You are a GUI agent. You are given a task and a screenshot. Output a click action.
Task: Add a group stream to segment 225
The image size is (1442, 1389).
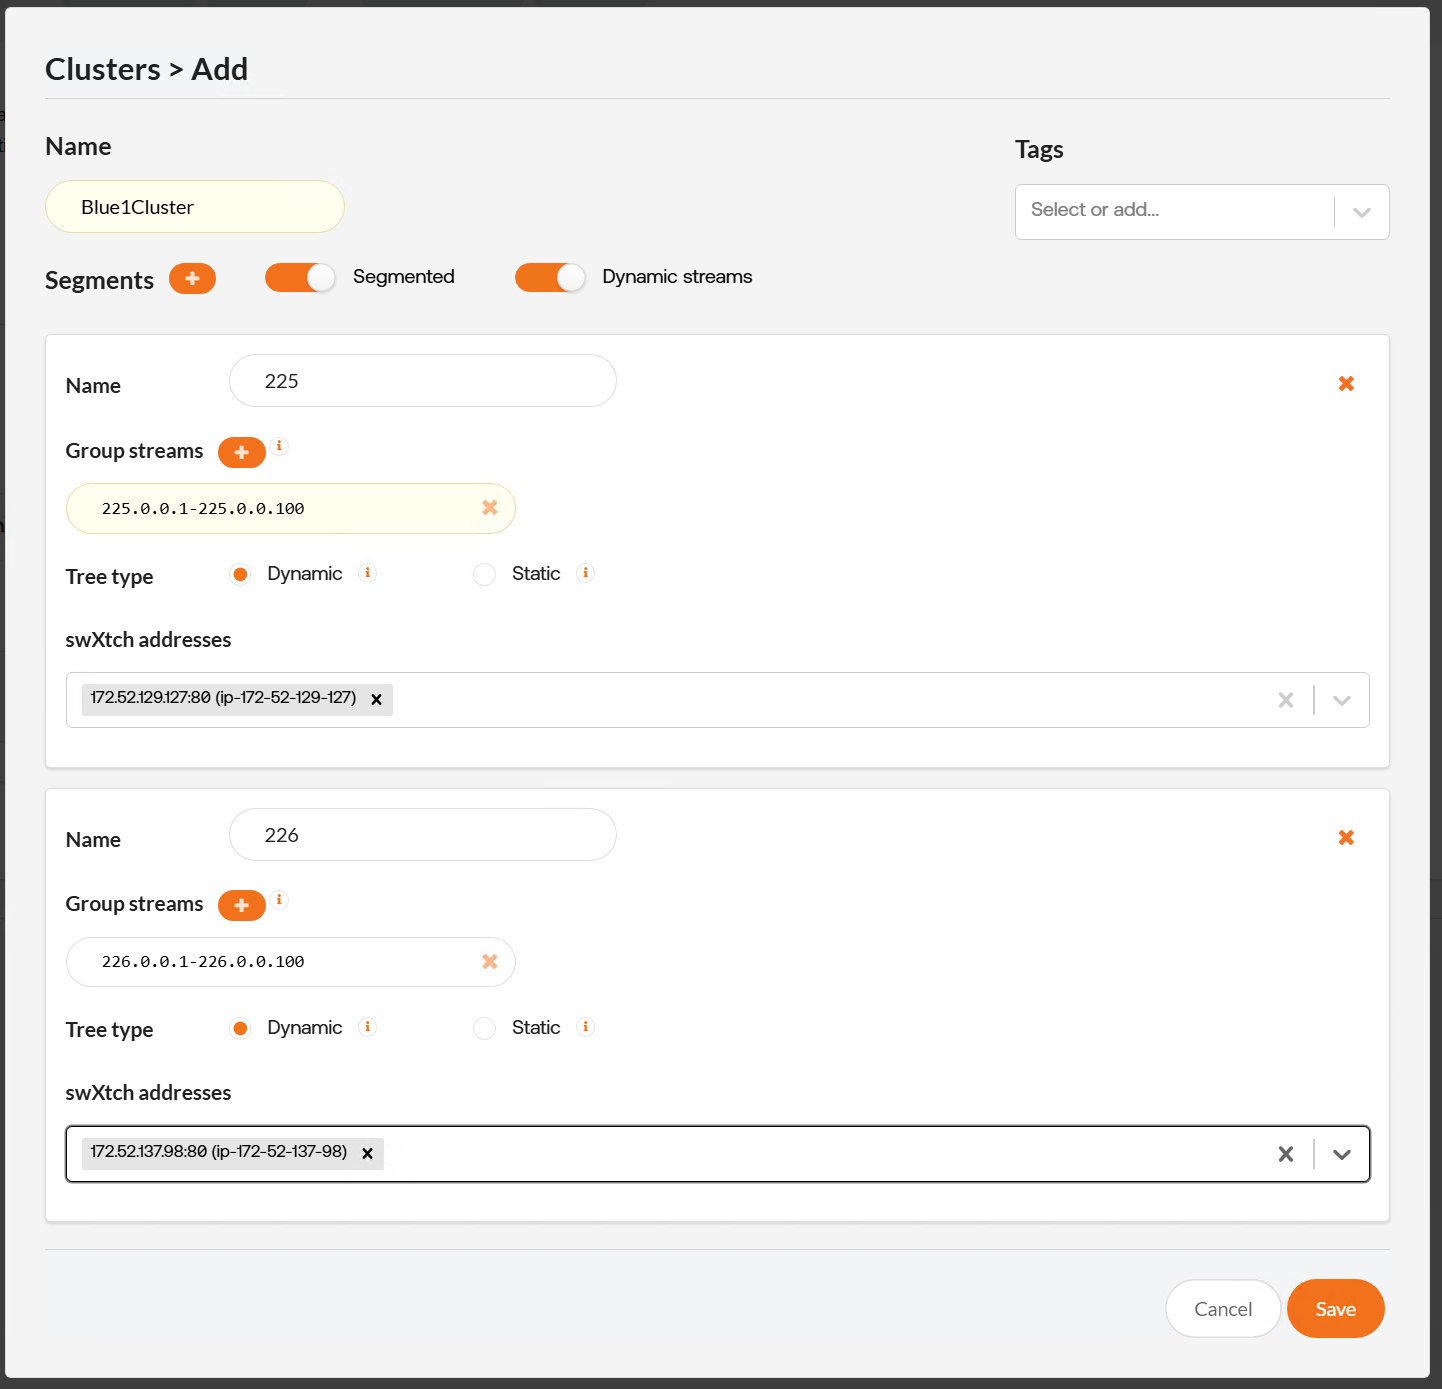coord(241,452)
